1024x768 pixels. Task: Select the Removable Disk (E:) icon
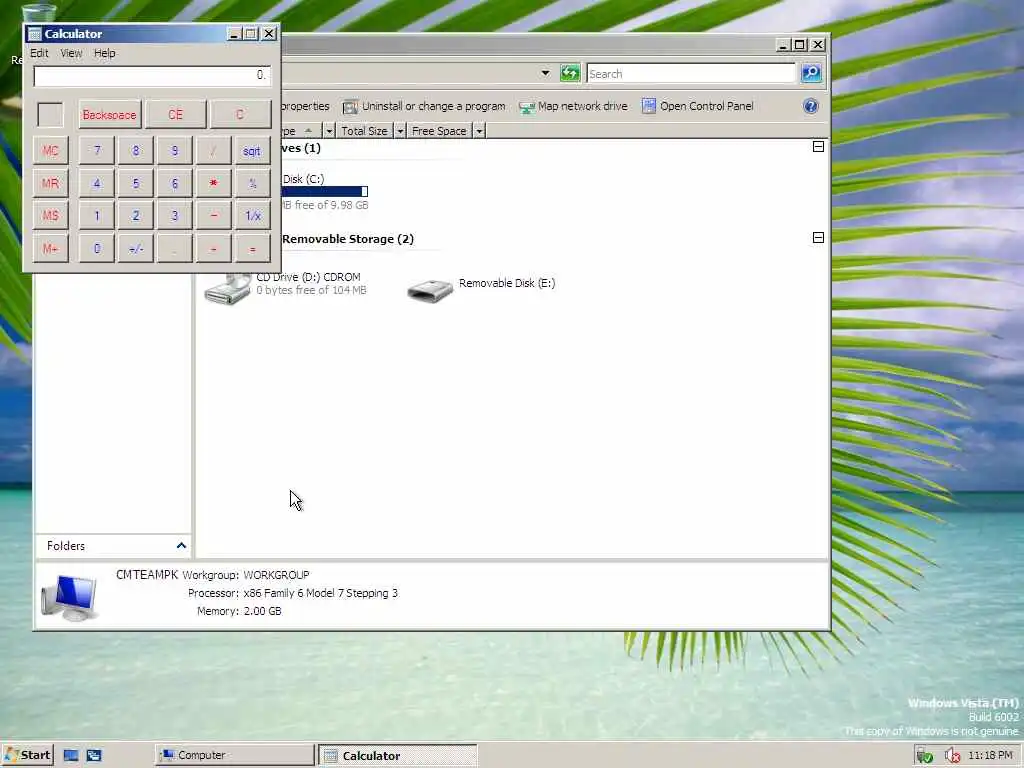click(430, 290)
